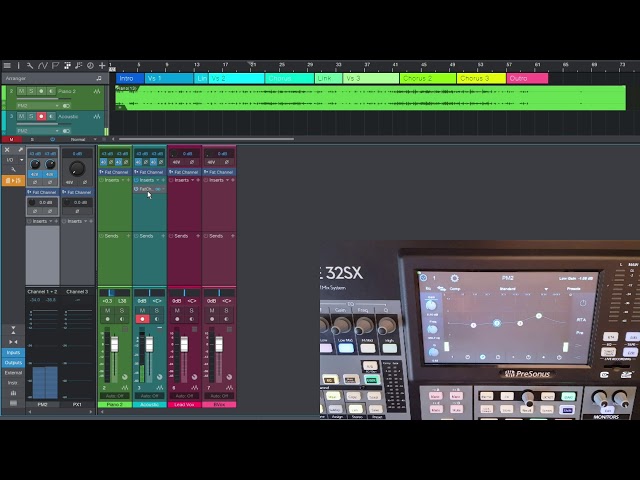Click Auto: Off on the Acoustic channel
Viewport: 640px width, 480px height.
[149, 396]
